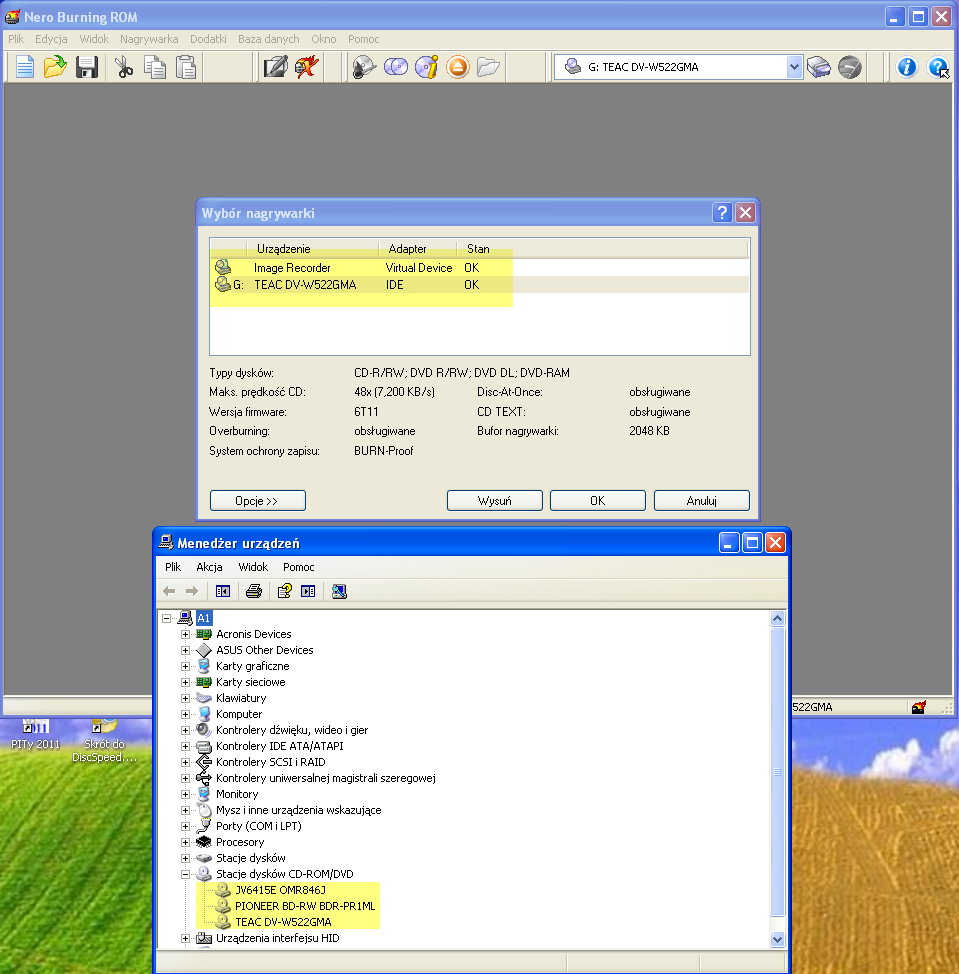
Task: Click Device Manager scrollbar up arrow
Action: pyautogui.click(x=778, y=619)
